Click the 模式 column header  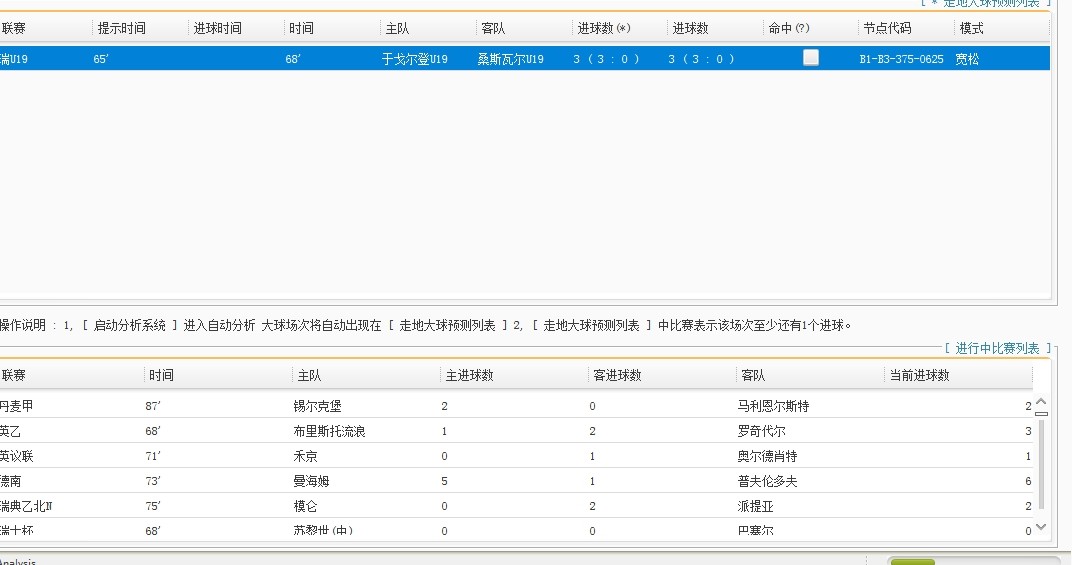coord(971,28)
